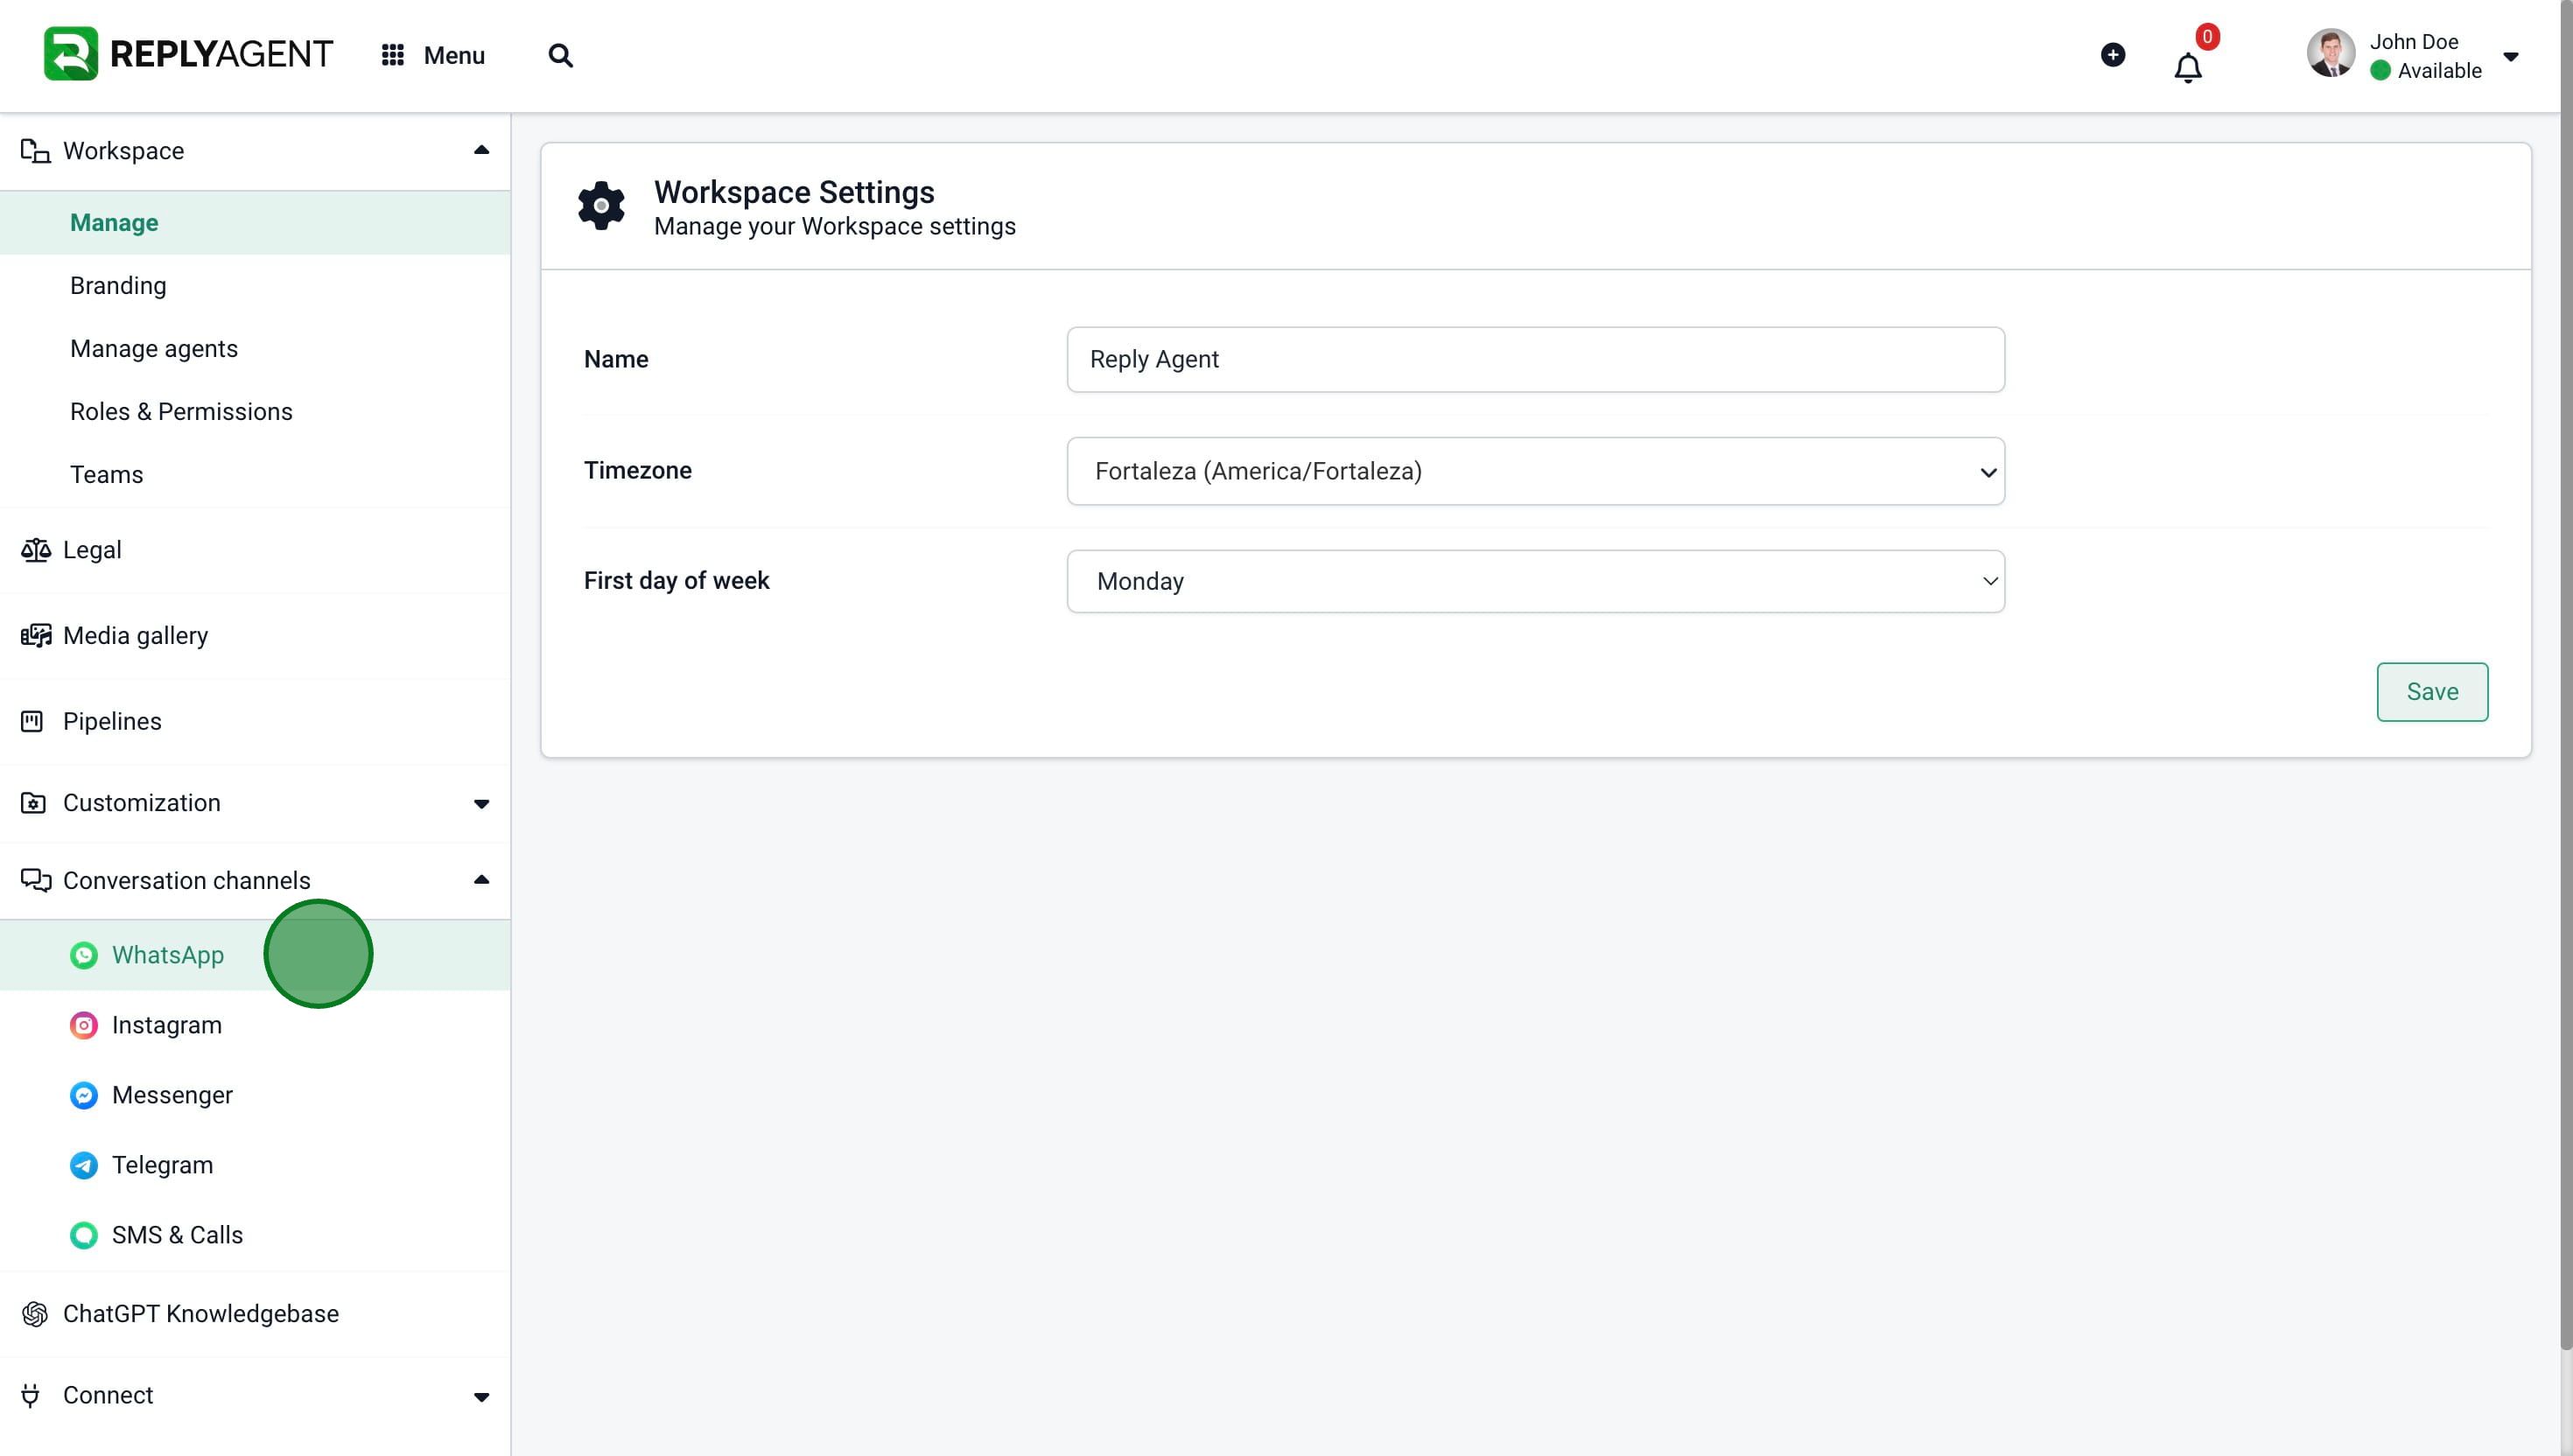Collapse Conversation channels arrow

coord(481,880)
